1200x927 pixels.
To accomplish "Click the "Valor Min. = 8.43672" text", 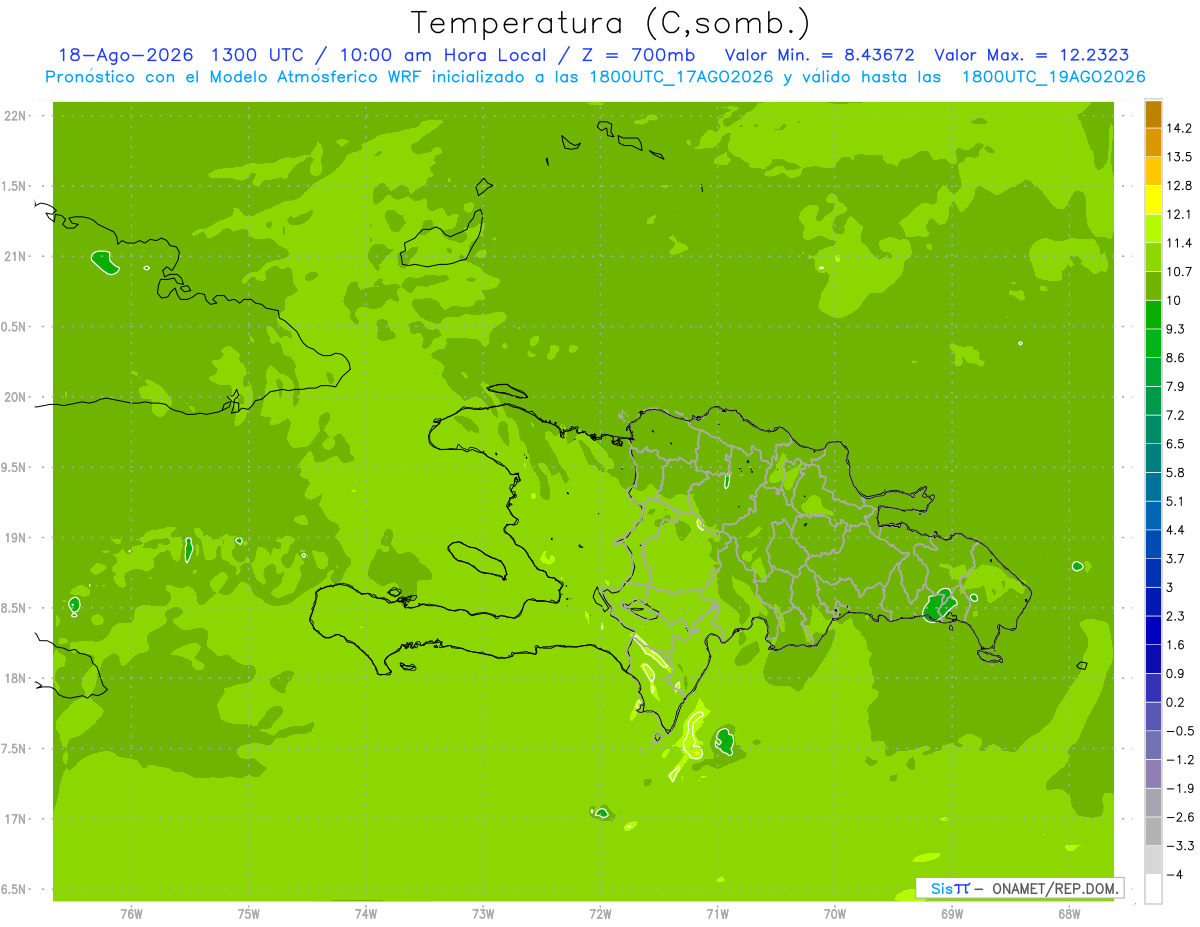I will pos(819,55).
